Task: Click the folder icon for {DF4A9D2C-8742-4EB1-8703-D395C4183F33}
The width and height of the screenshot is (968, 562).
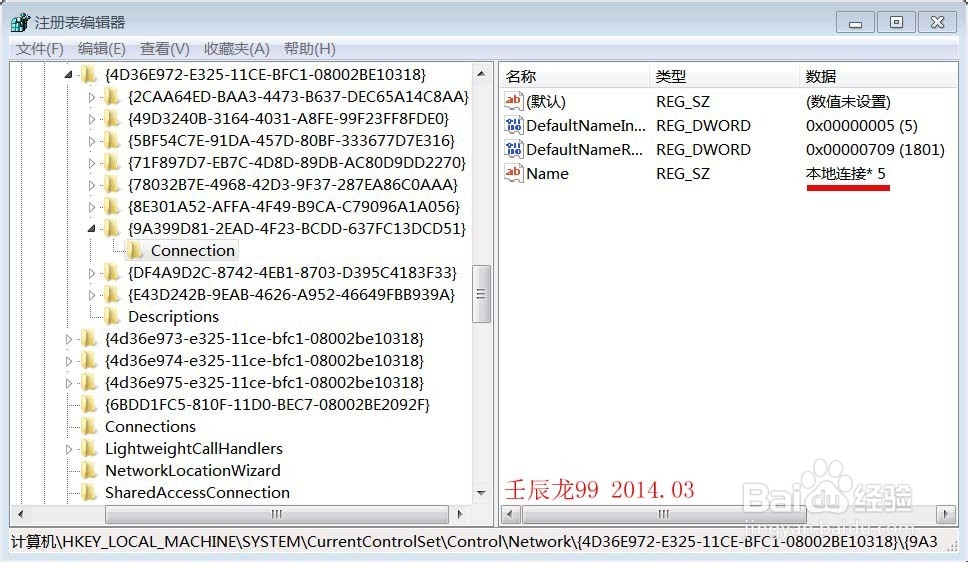Action: tap(112, 272)
